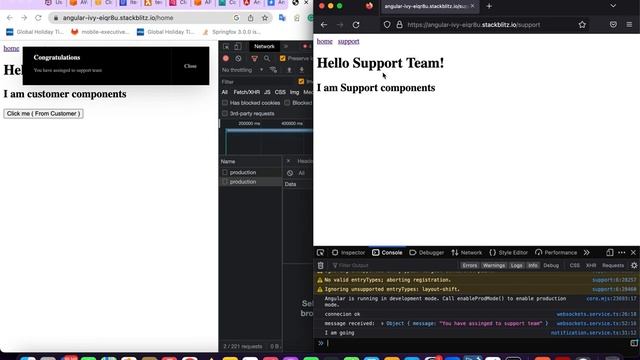640x360 pixels.
Task: Check the Has blocked cookies checkbox
Action: [225, 103]
